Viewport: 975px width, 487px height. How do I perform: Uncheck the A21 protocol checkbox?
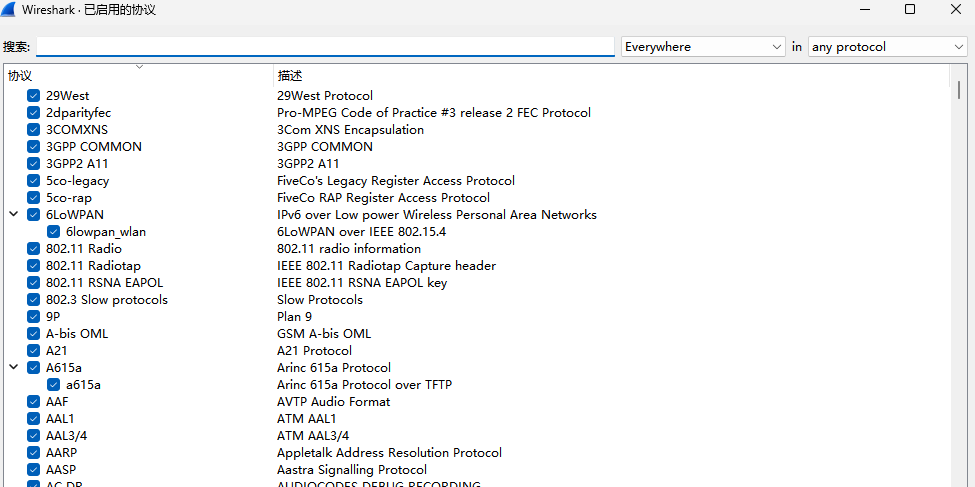34,351
